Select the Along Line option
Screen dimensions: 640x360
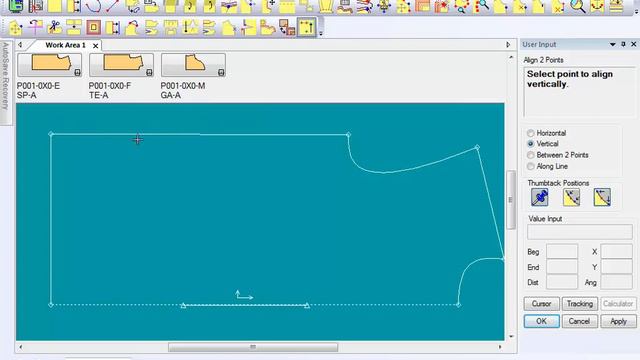(x=547, y=167)
